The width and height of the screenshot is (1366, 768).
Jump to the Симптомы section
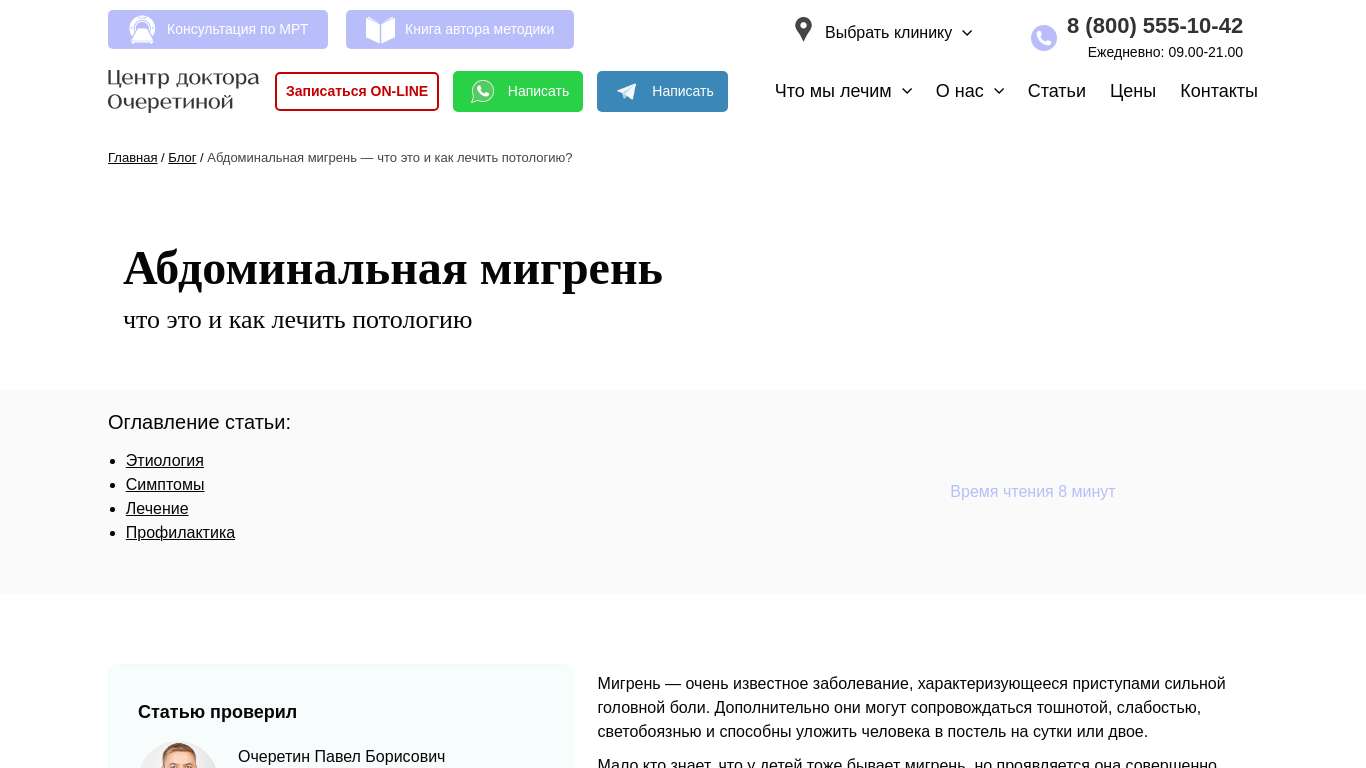(x=165, y=485)
